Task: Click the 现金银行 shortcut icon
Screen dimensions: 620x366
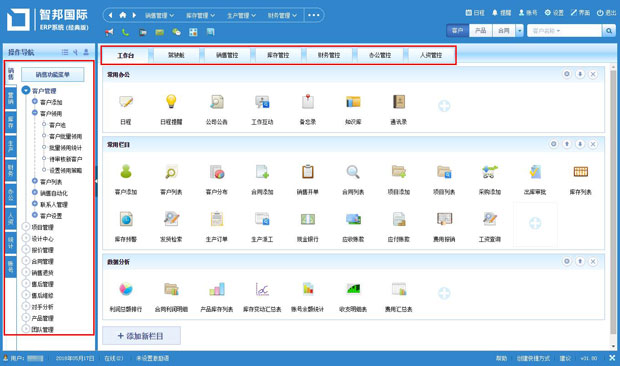Action: point(308,219)
